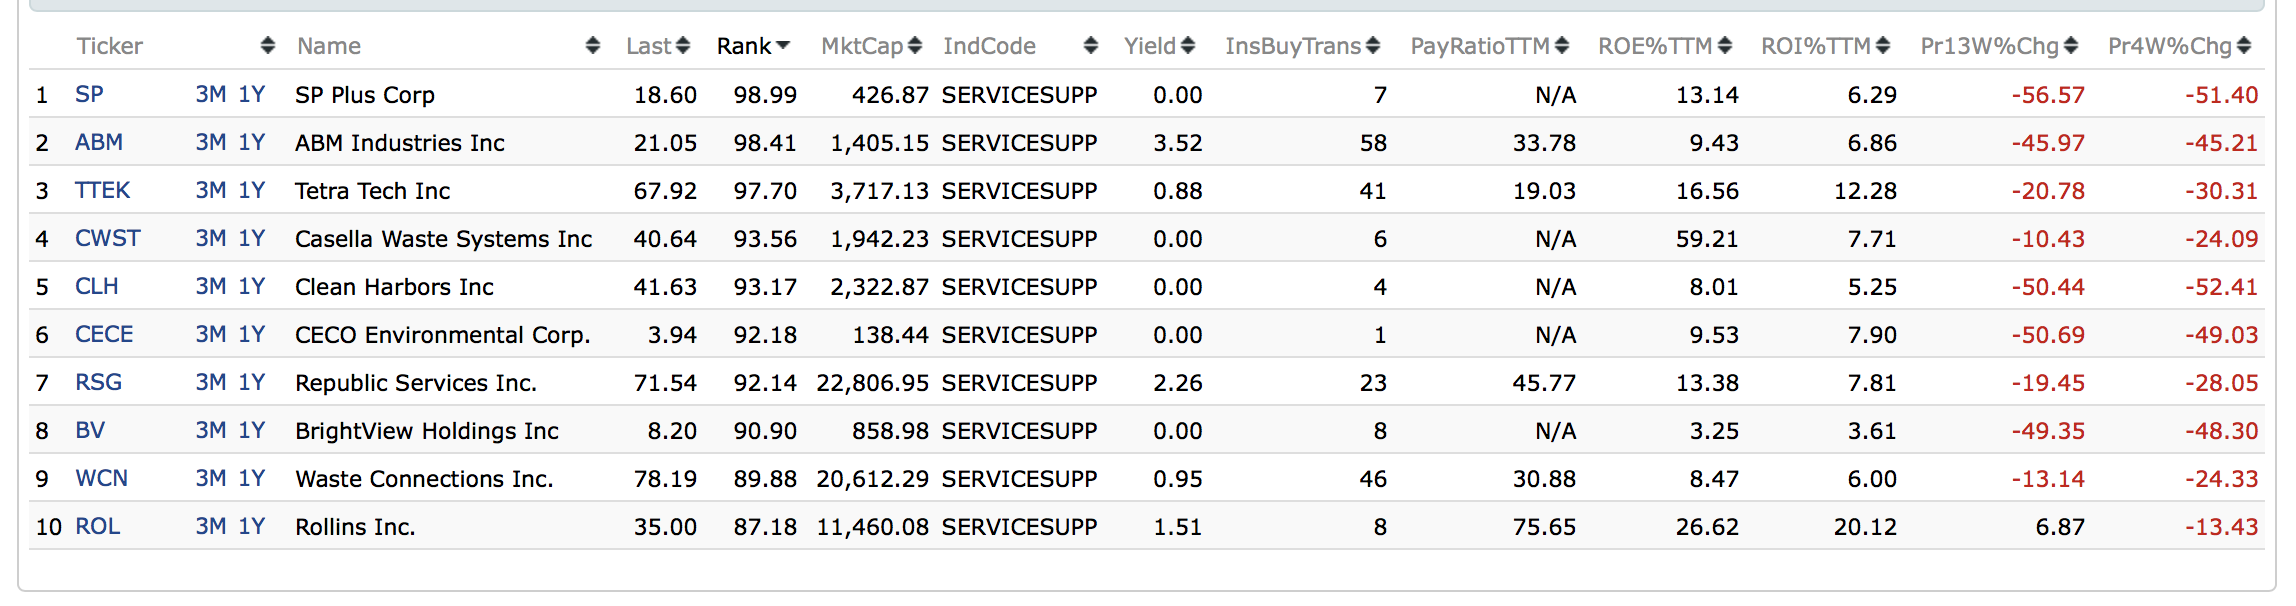Click PayRatioTTM sort arrows
This screenshot has width=2296, height=606.
[x=1562, y=46]
